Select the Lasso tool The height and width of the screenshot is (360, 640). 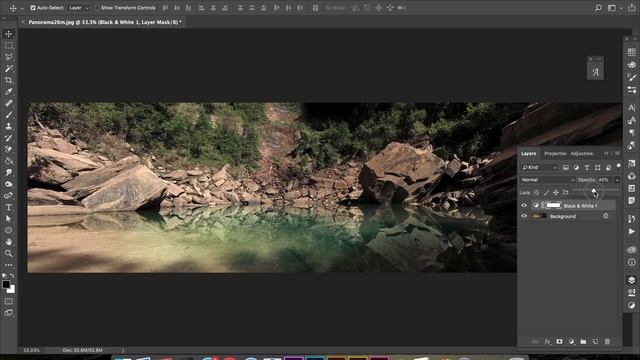[x=9, y=57]
